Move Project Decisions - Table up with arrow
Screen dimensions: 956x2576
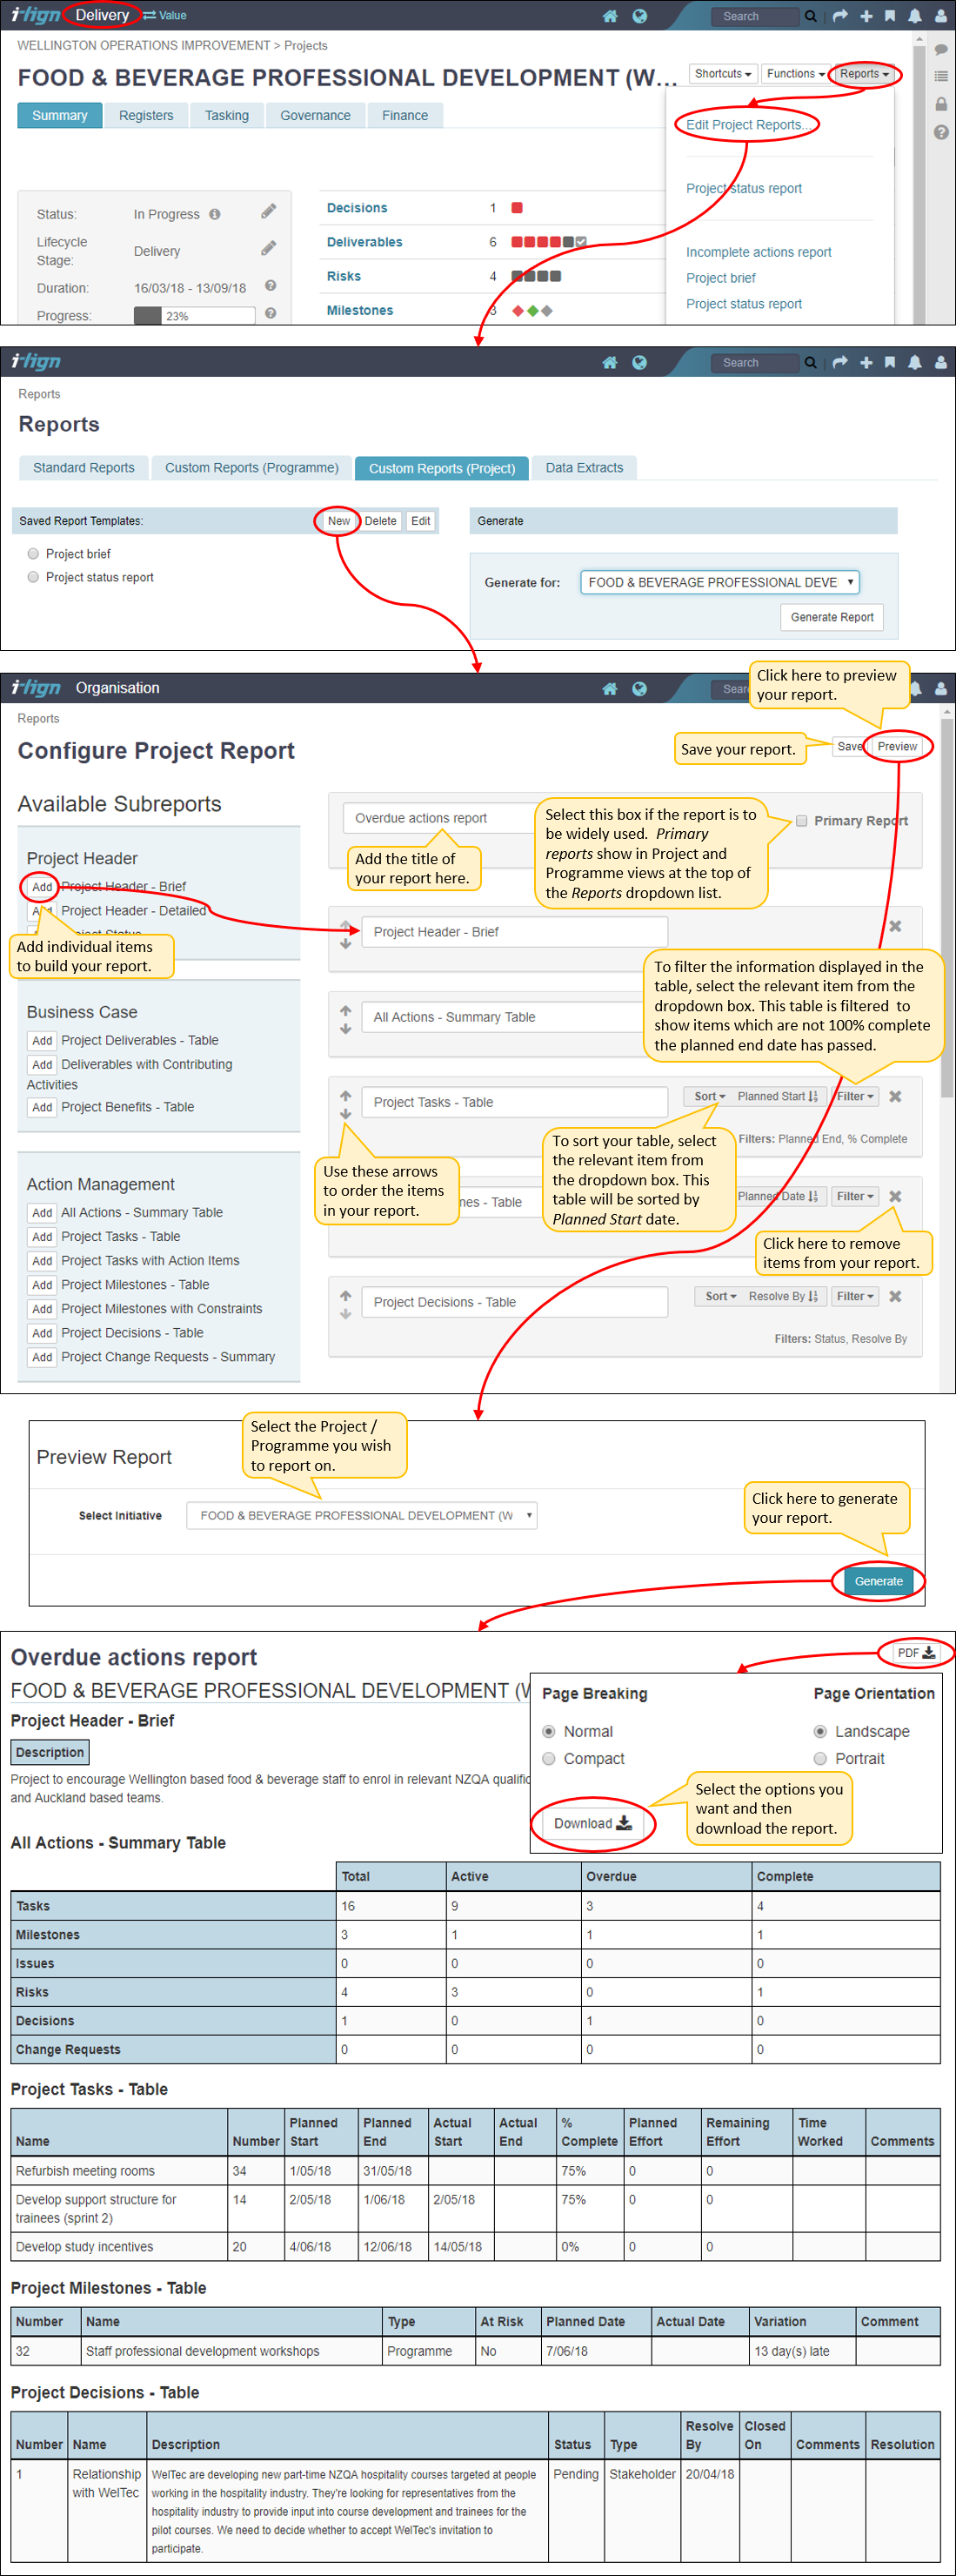click(346, 1294)
